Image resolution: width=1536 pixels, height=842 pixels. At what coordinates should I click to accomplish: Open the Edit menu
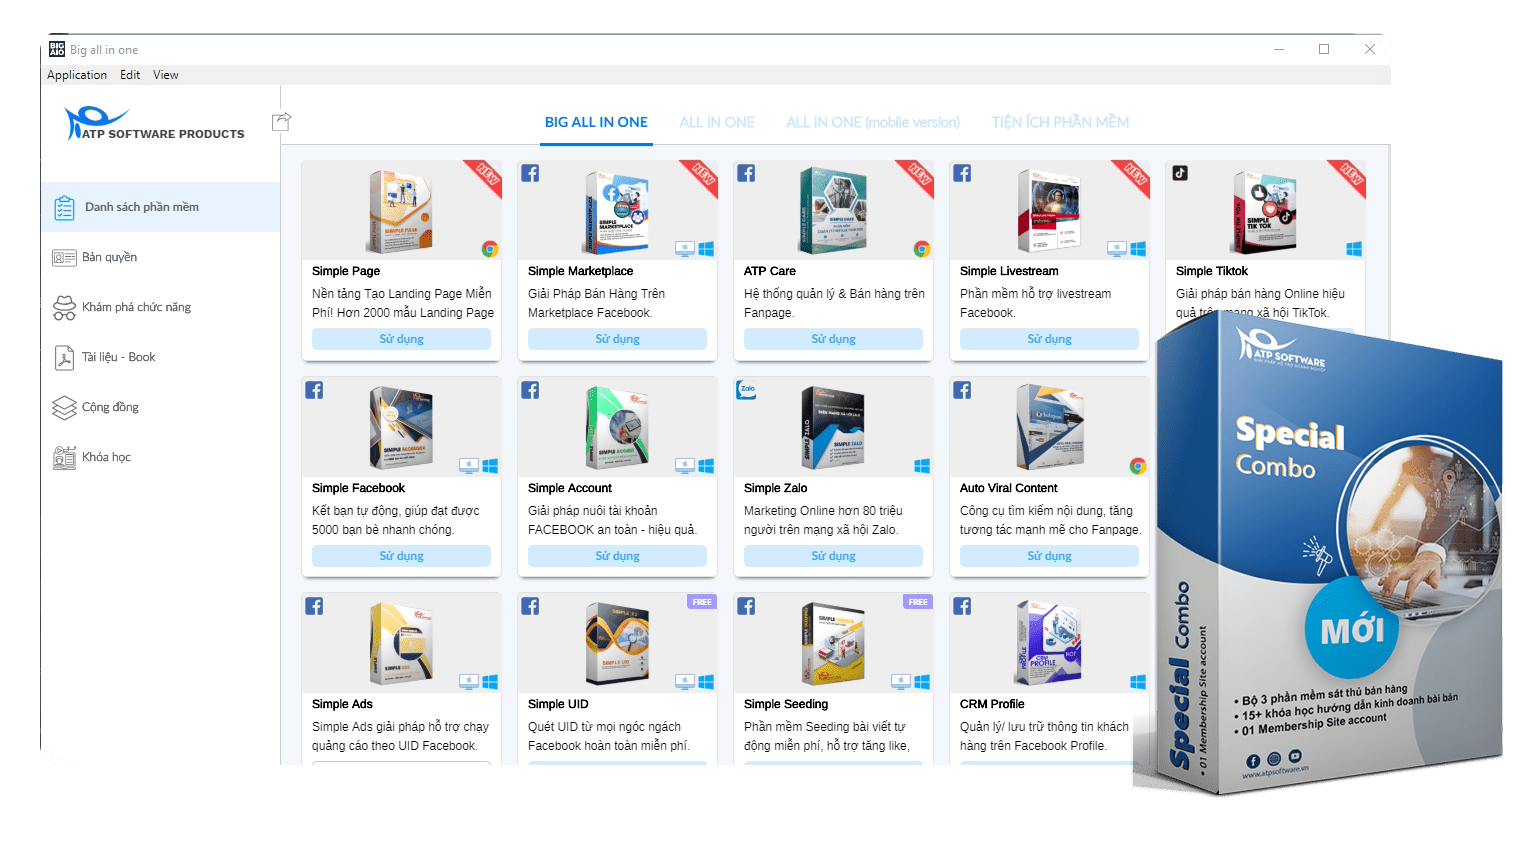click(x=130, y=75)
